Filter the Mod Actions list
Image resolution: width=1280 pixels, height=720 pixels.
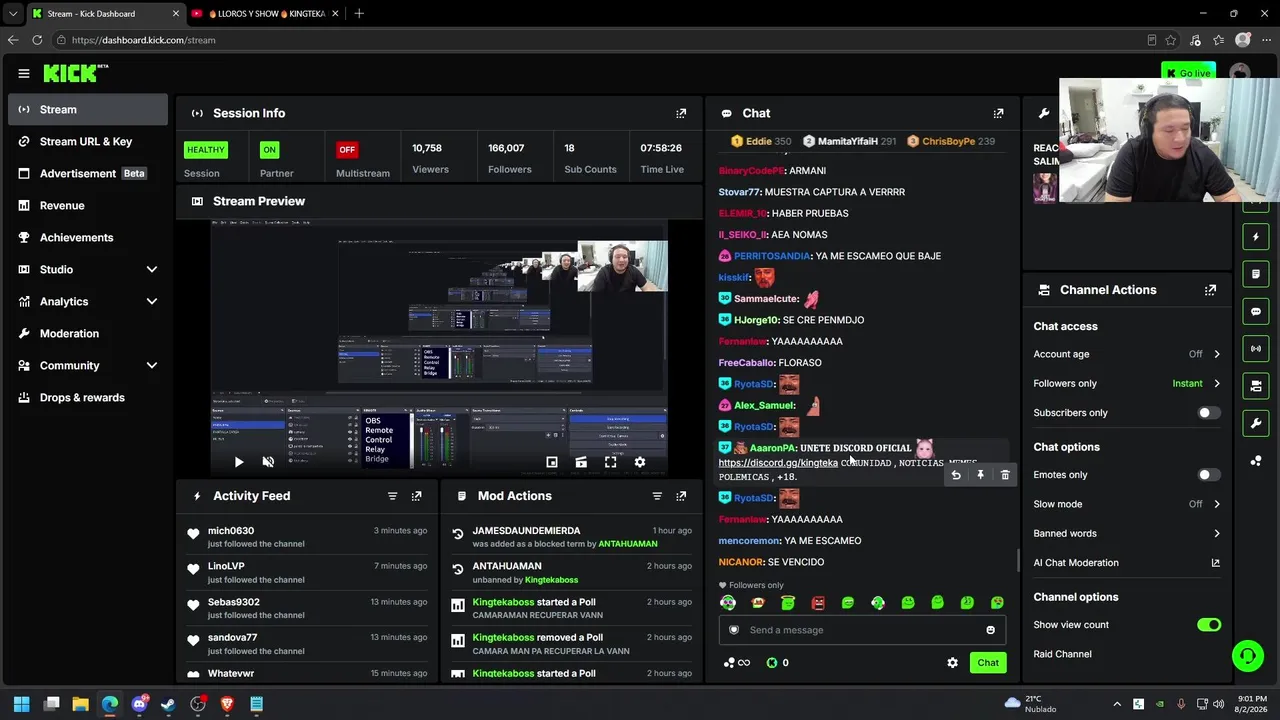click(x=657, y=496)
